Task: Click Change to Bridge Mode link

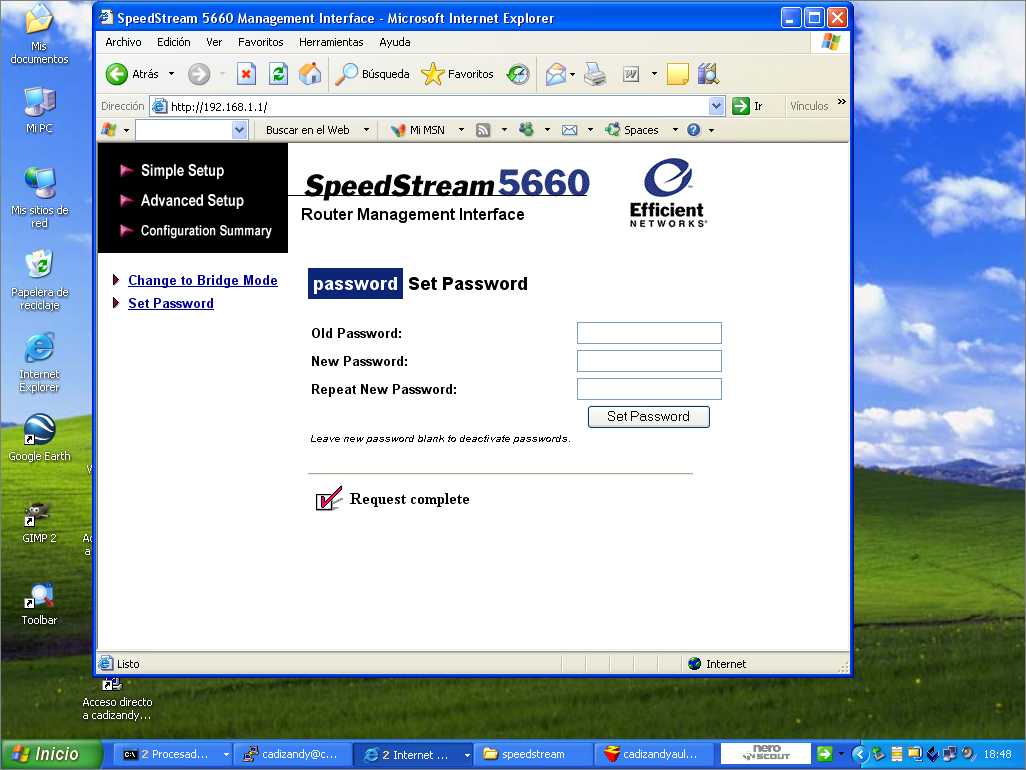Action: (203, 280)
